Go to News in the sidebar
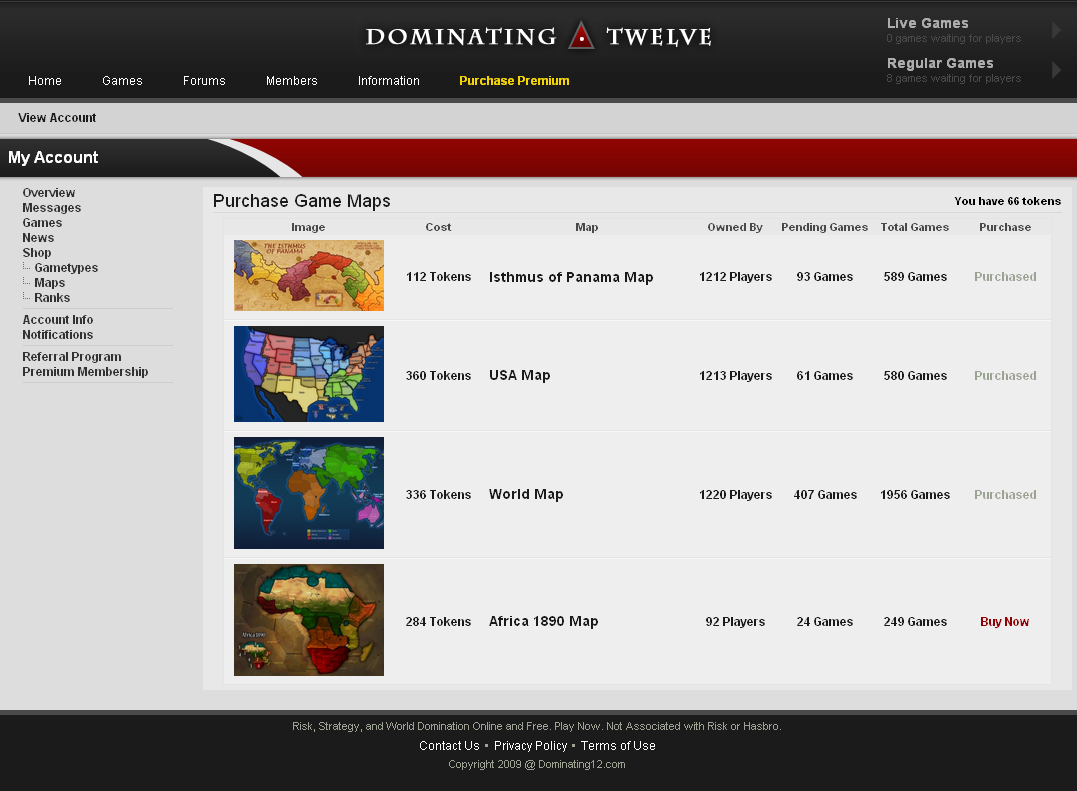Image resolution: width=1077 pixels, height=791 pixels. [x=38, y=238]
